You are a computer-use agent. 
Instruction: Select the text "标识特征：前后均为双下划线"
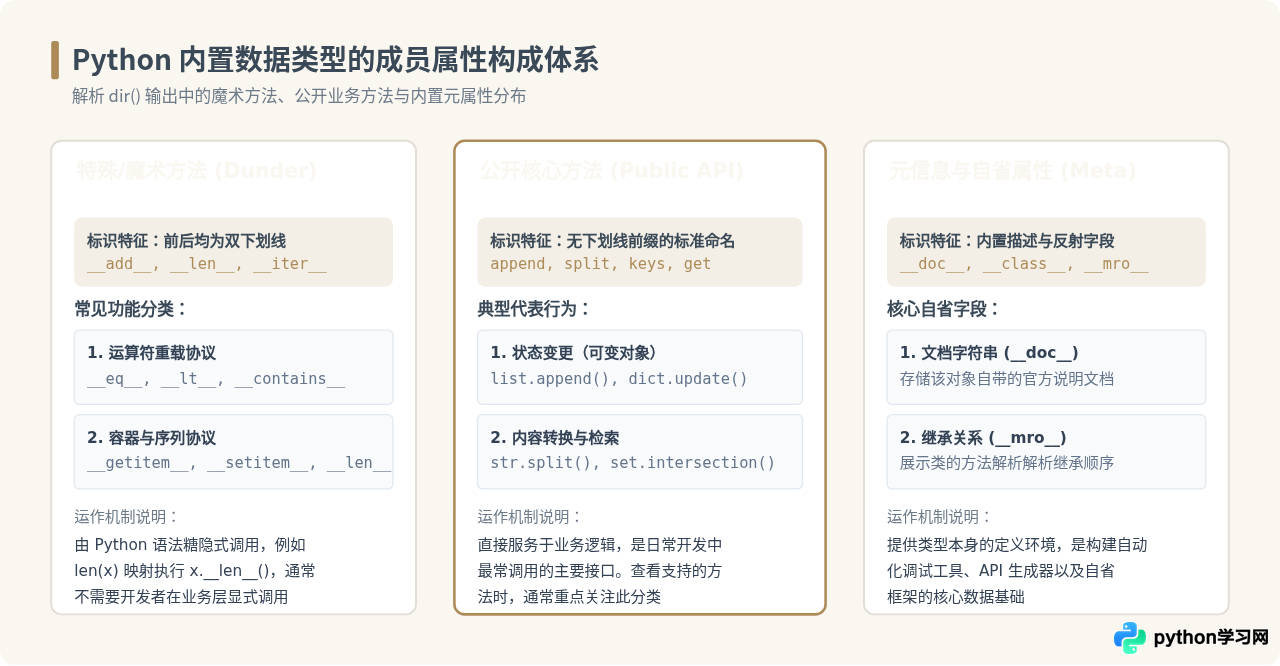coord(186,241)
